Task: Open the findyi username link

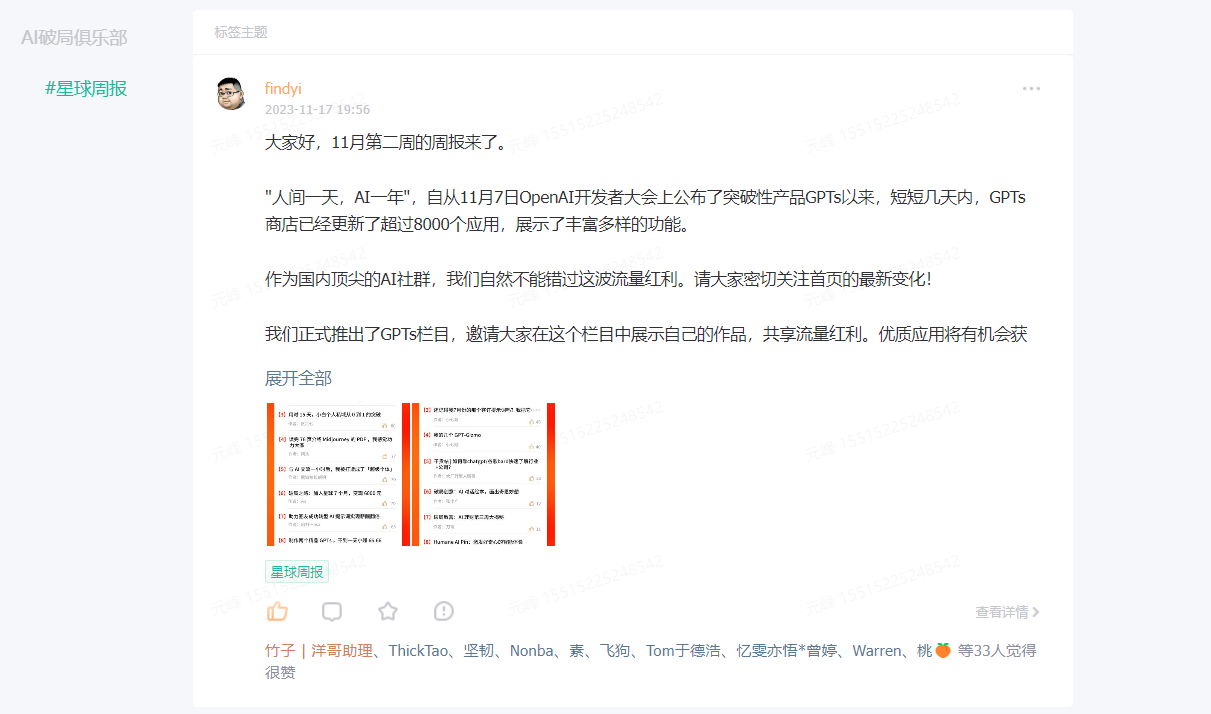Action: click(283, 89)
